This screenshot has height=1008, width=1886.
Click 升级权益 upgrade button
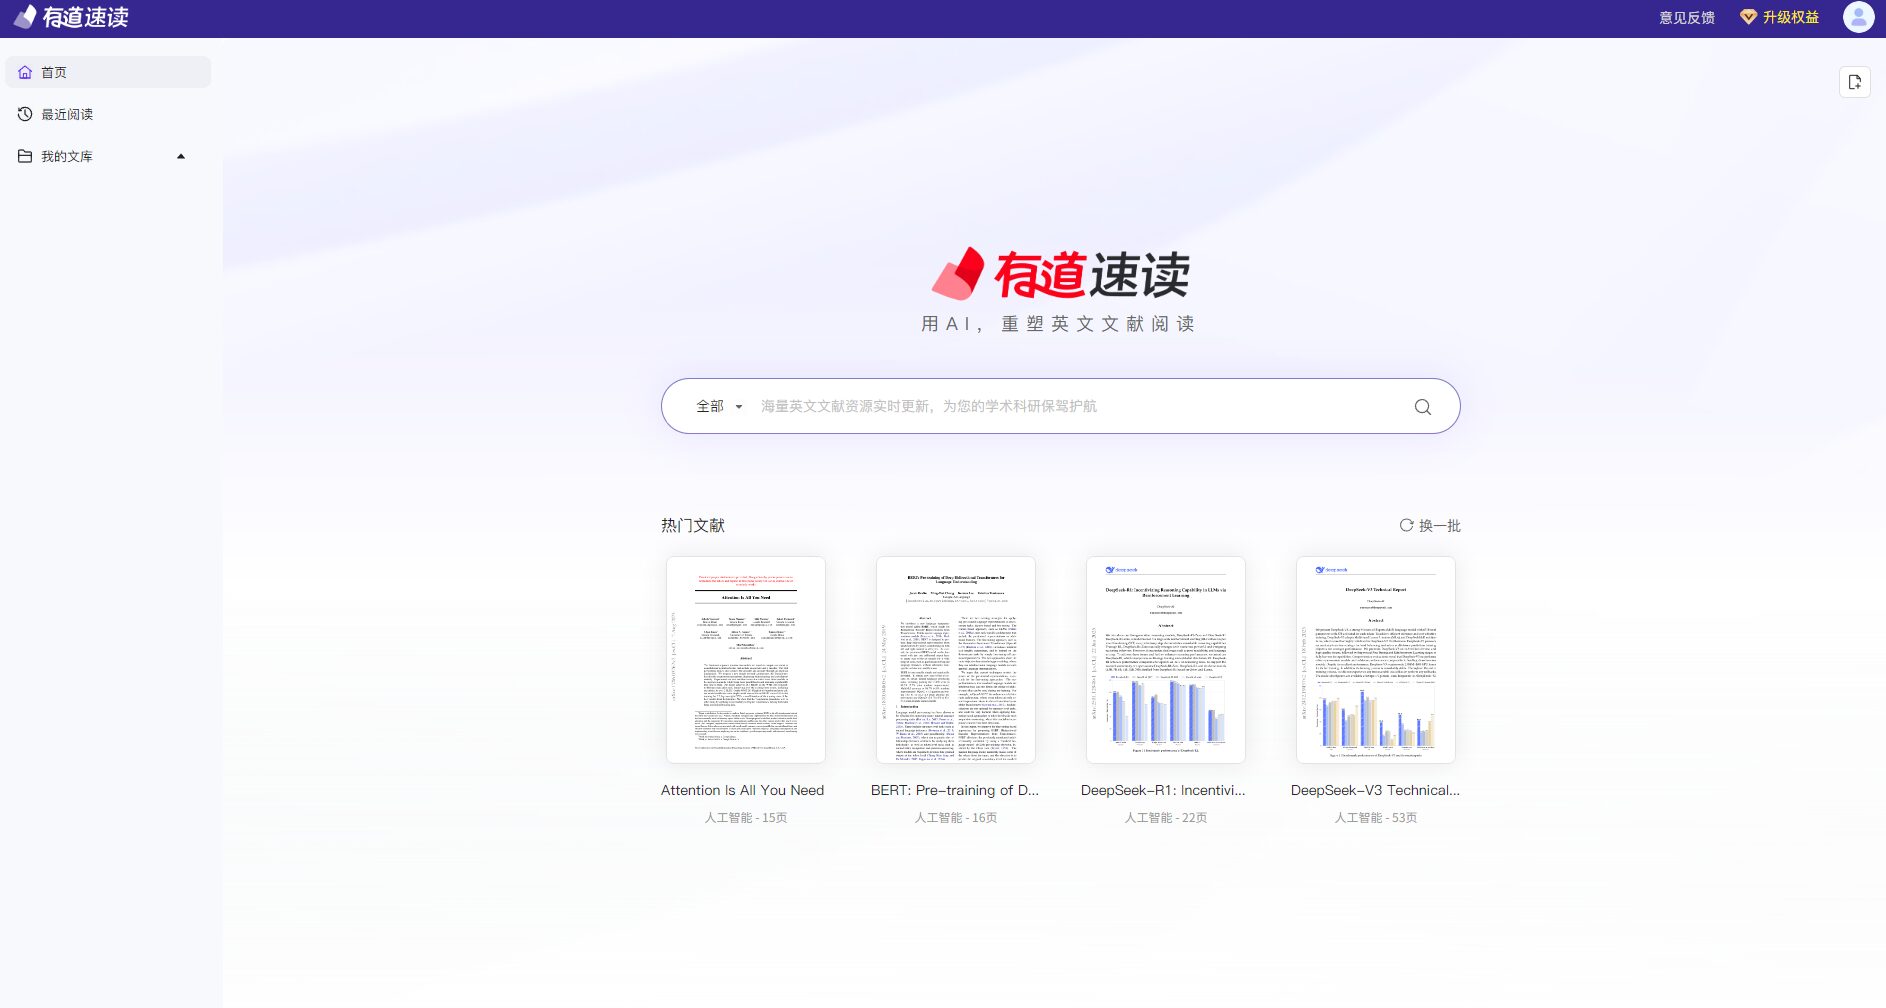coord(1790,17)
